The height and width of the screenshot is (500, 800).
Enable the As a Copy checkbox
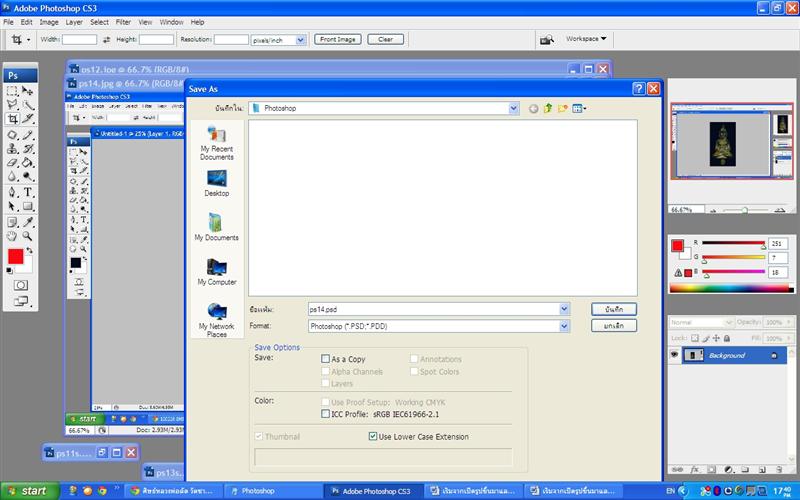pyautogui.click(x=326, y=359)
